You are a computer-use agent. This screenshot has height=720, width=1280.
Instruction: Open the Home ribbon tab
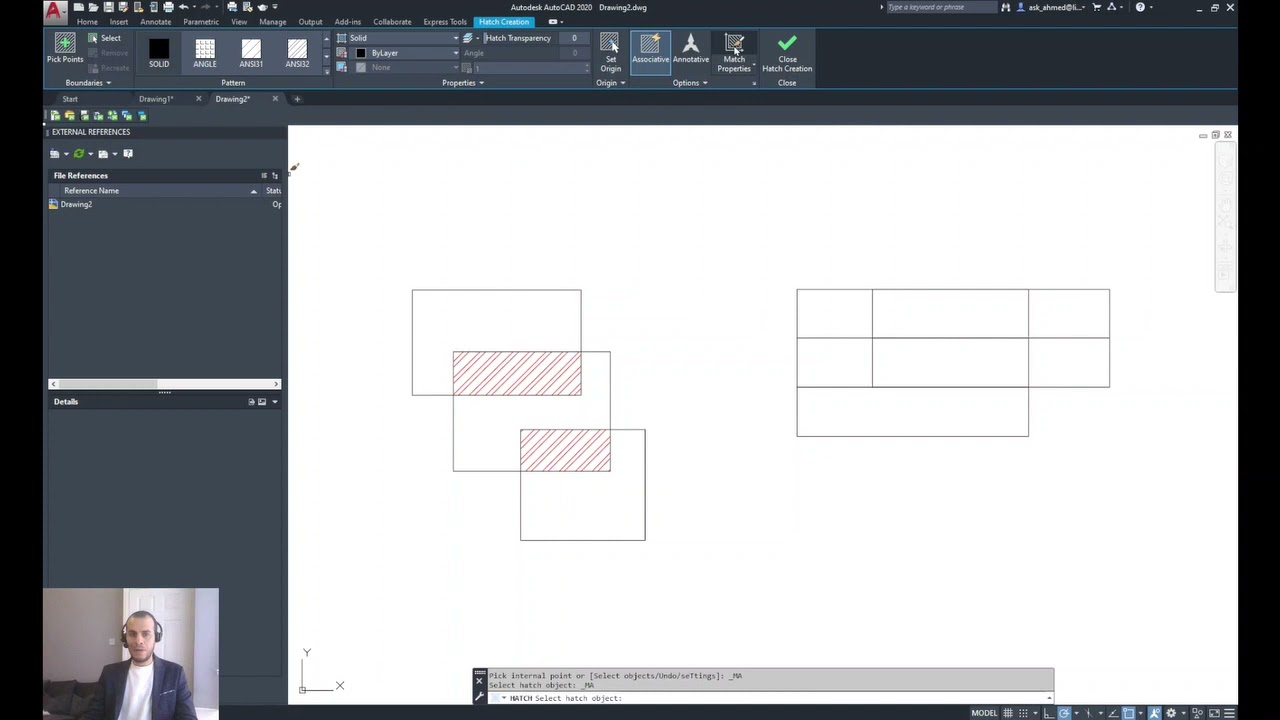click(x=87, y=22)
